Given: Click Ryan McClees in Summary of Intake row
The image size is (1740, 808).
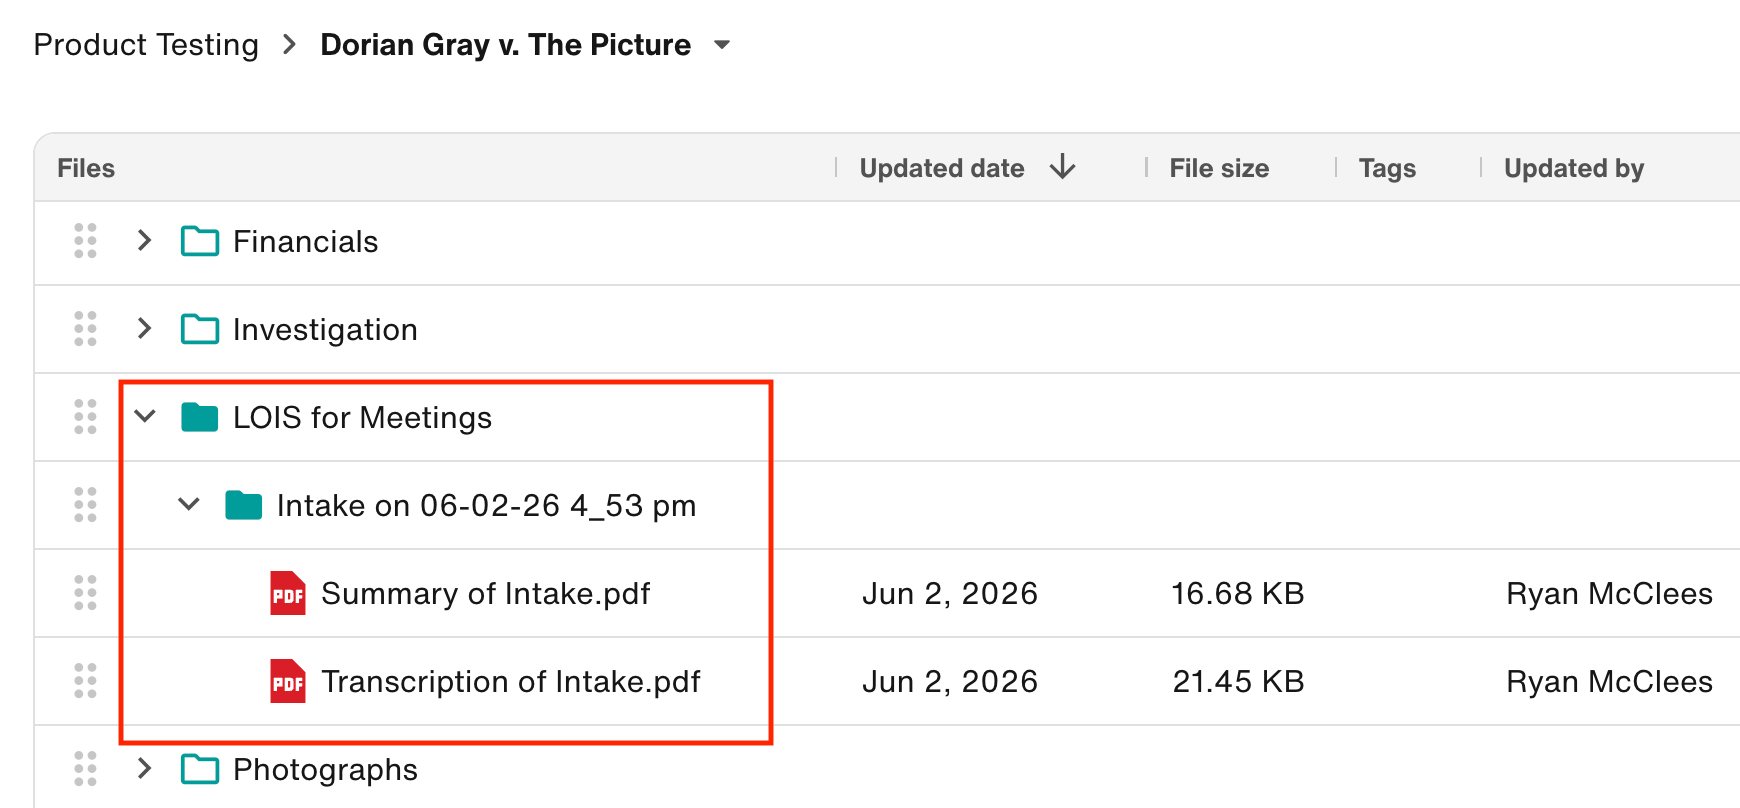Looking at the screenshot, I should (1609, 594).
